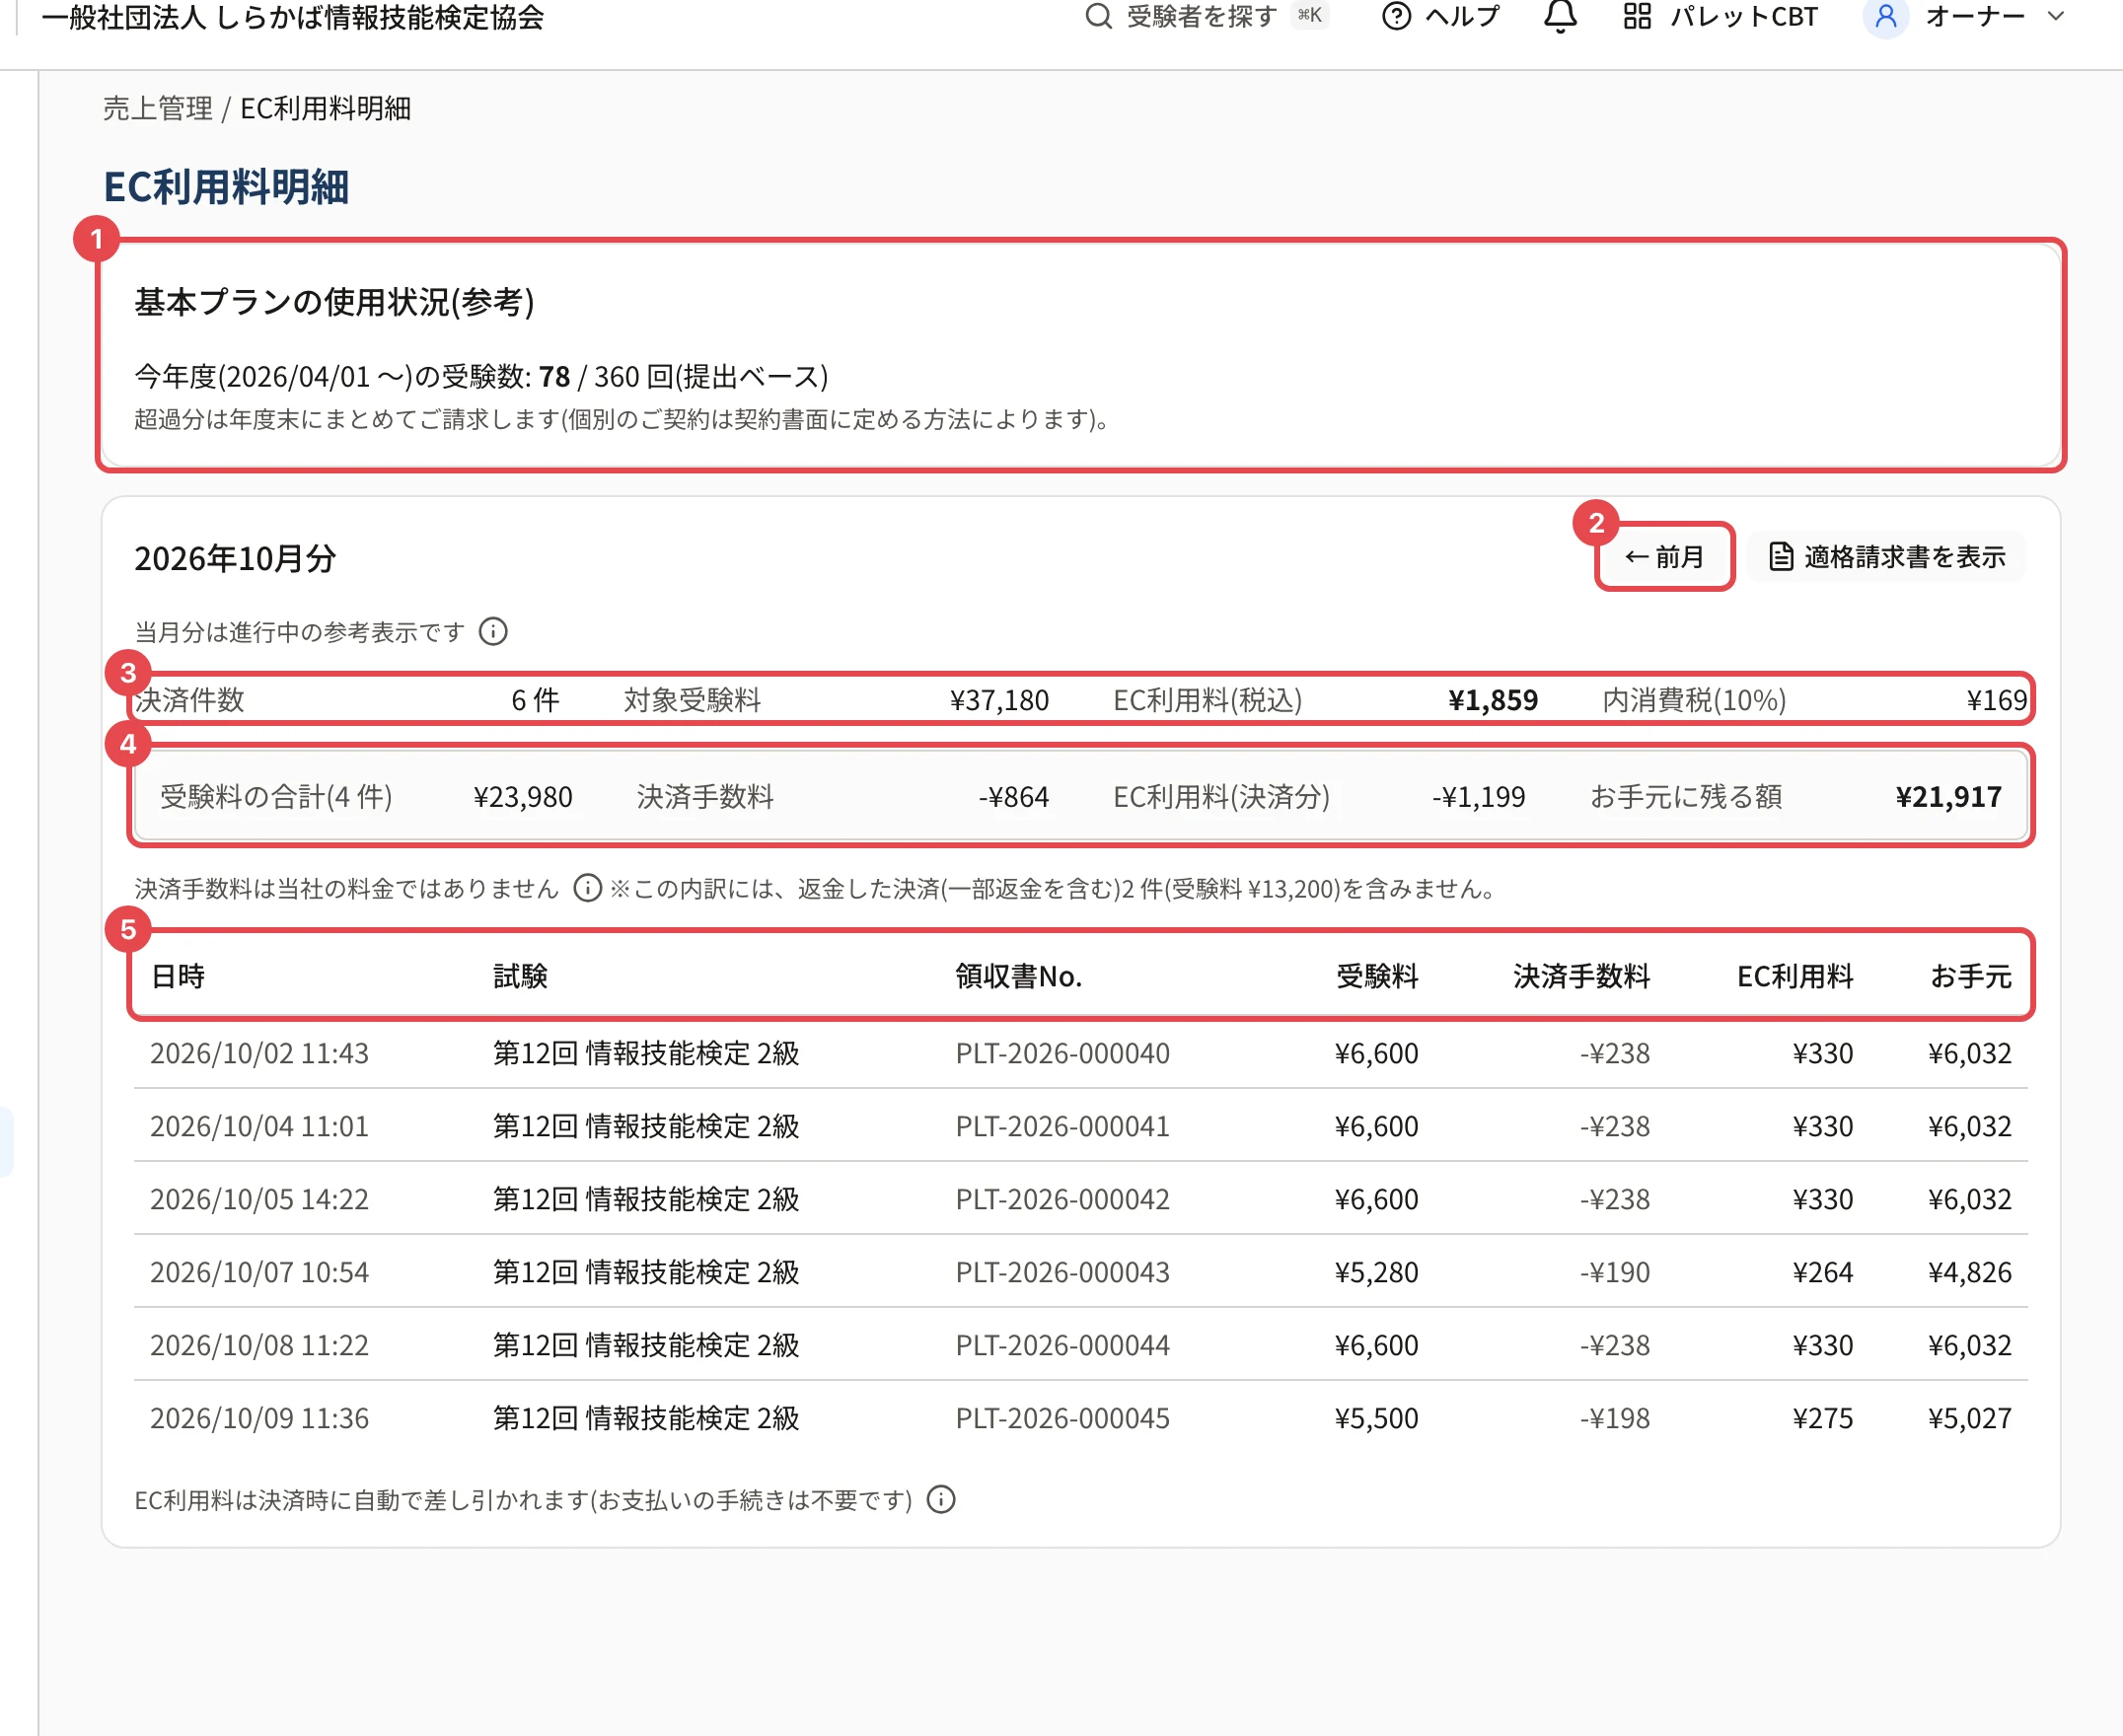The height and width of the screenshot is (1736, 2123).
Task: Click the info icon beside 当月分は進行中の参考表示です
Action: 493,632
